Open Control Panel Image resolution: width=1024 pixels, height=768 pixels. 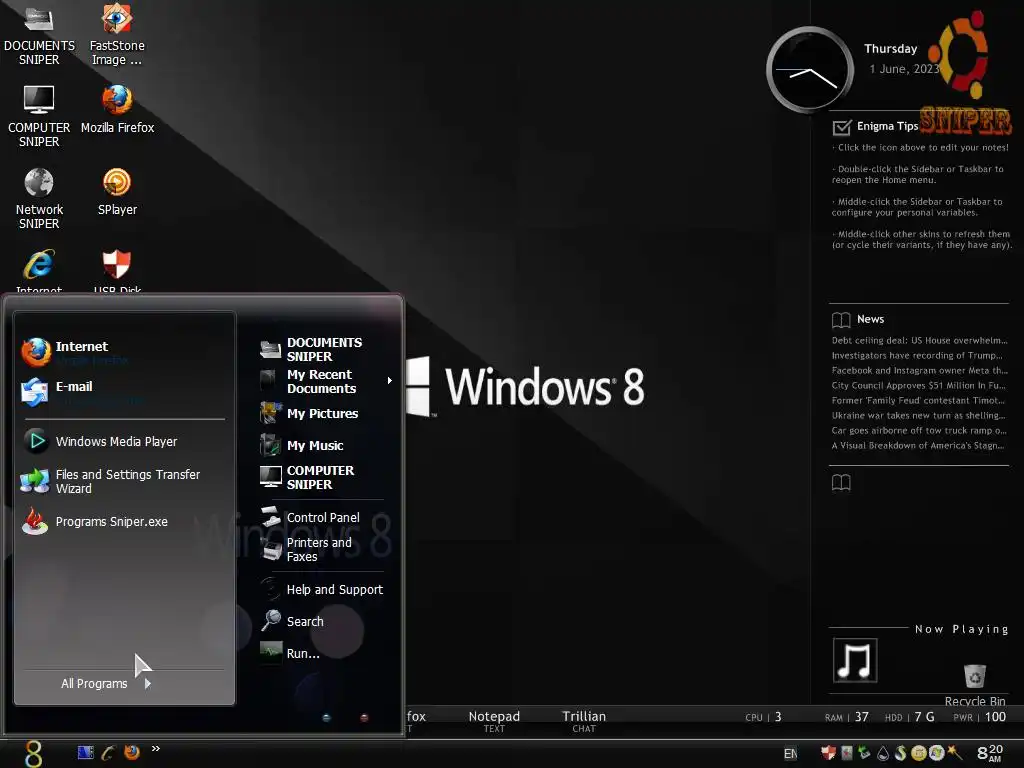click(310, 517)
